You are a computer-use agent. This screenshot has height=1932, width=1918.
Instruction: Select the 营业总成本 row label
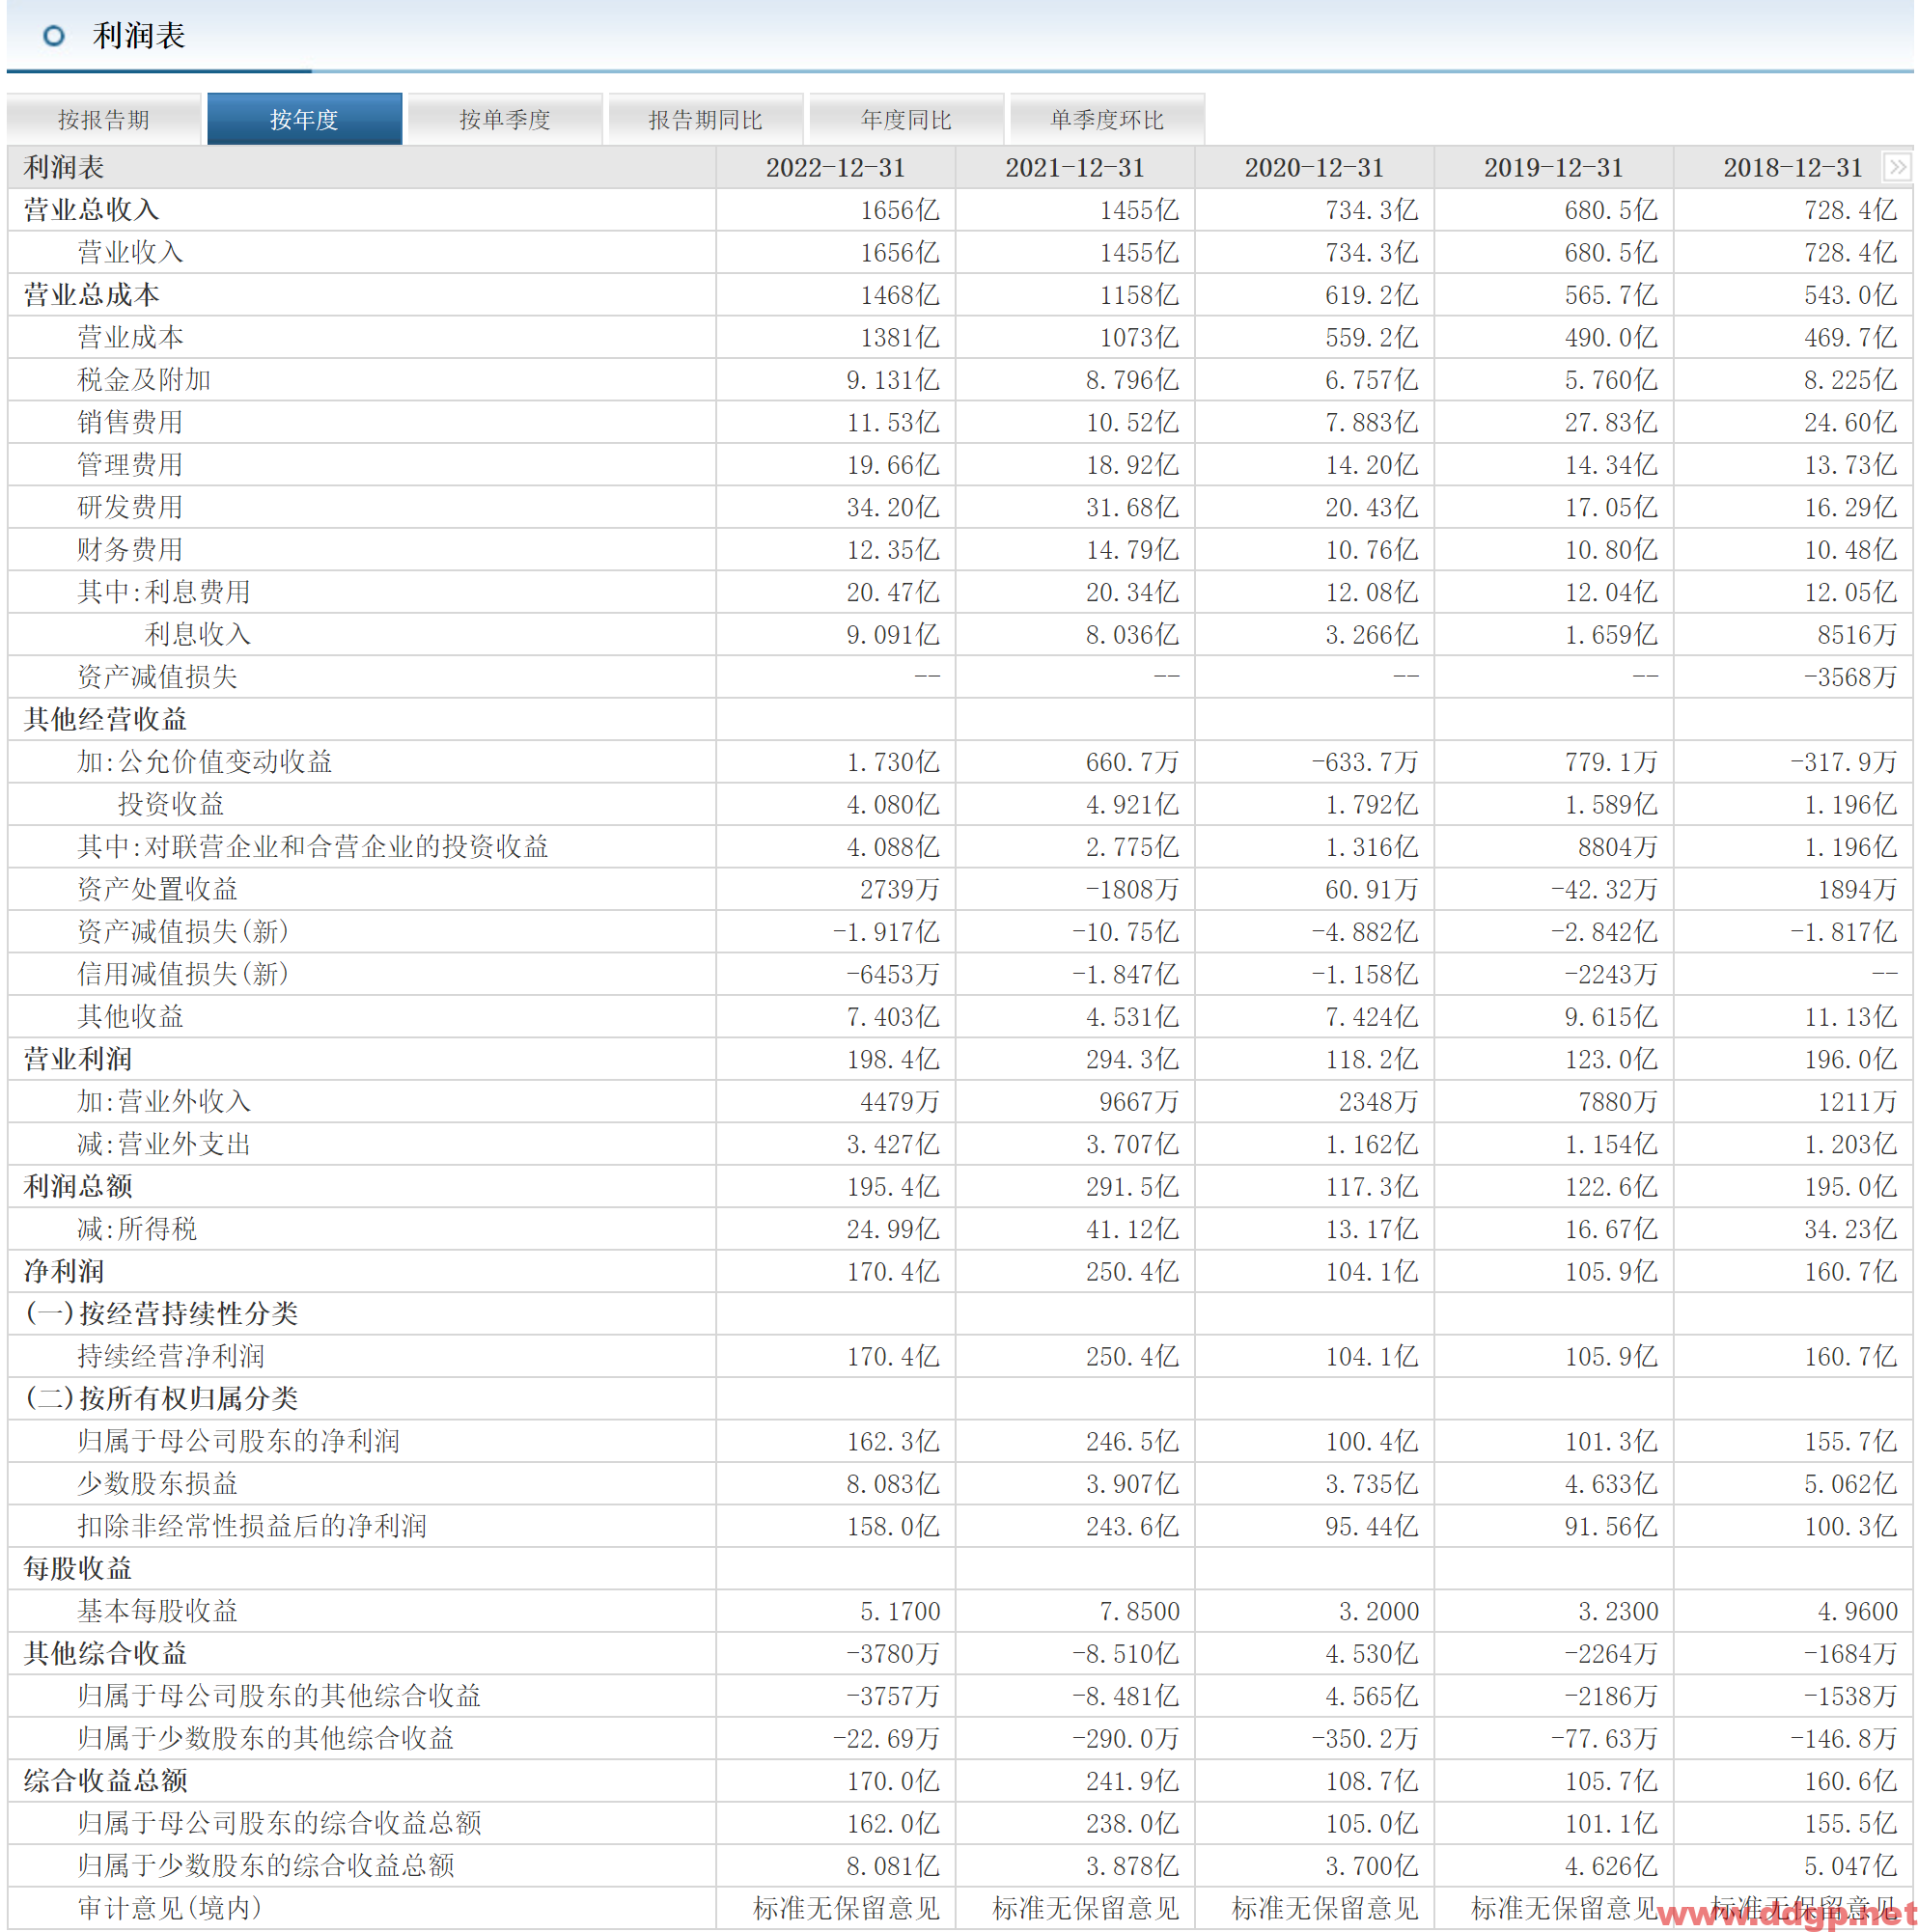point(91,295)
